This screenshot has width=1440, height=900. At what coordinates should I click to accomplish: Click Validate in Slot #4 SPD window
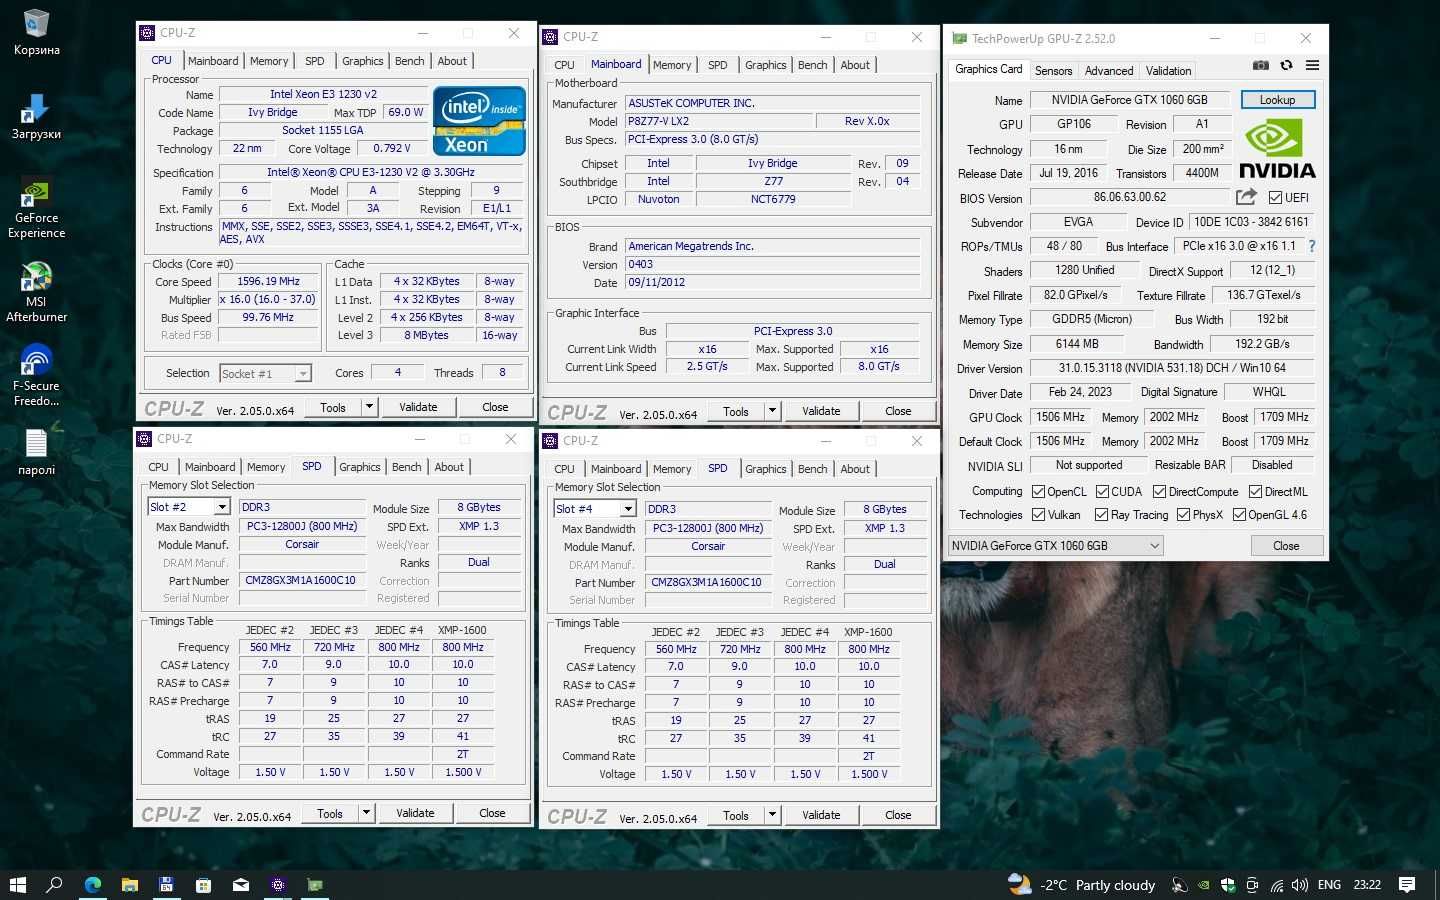(x=821, y=815)
